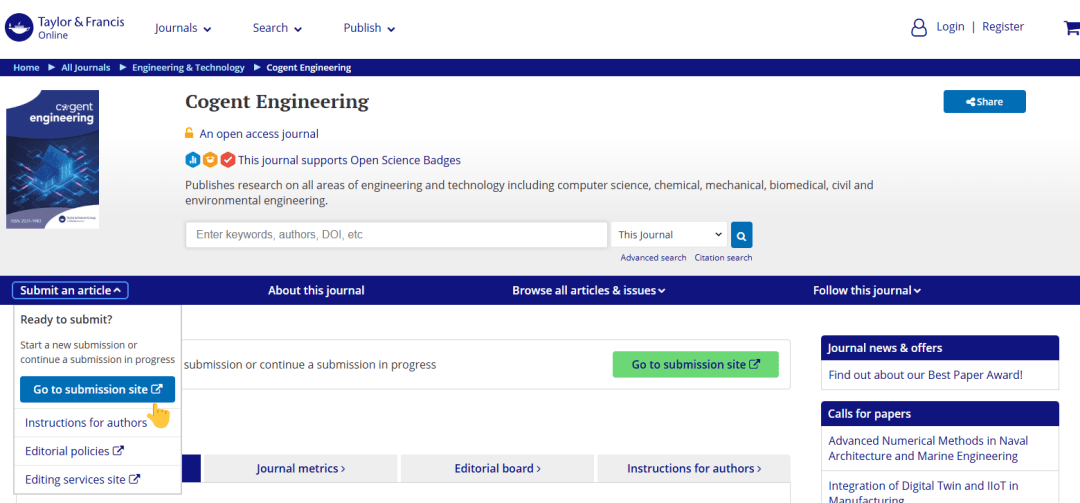The width and height of the screenshot is (1080, 503).
Task: Go to All Journals breadcrumb
Action: 85,68
